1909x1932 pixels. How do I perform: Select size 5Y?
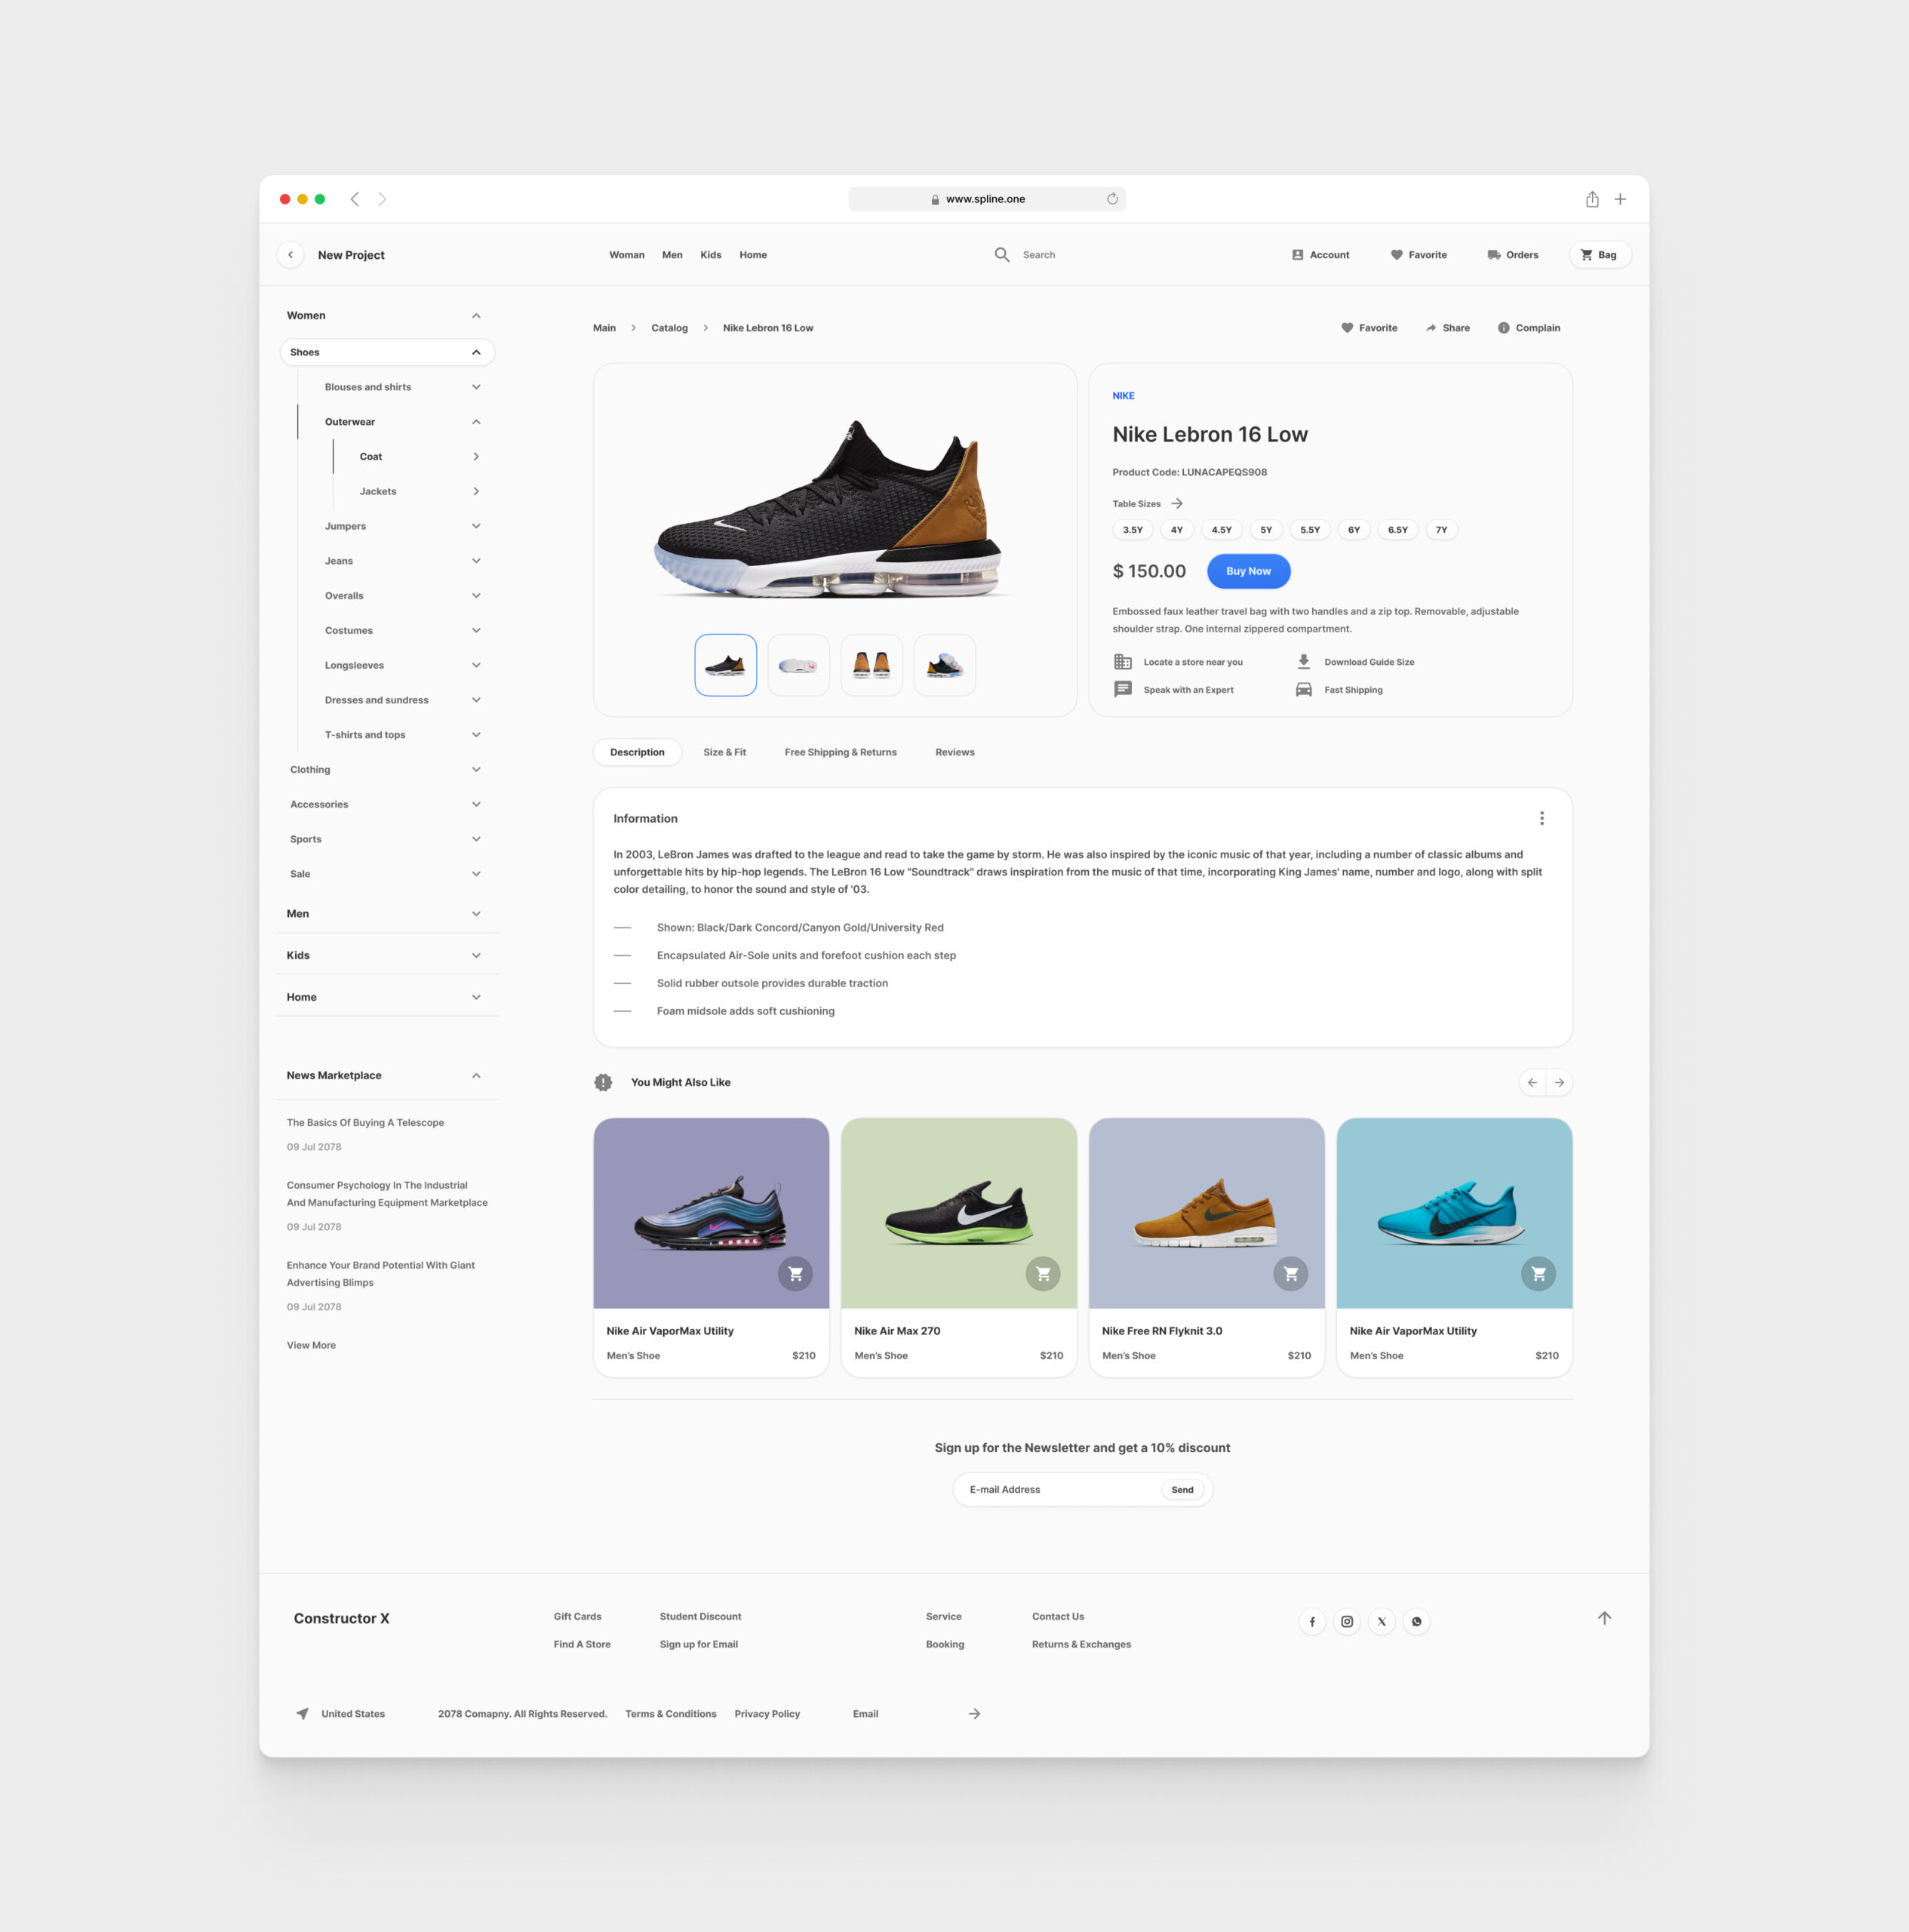click(x=1266, y=530)
